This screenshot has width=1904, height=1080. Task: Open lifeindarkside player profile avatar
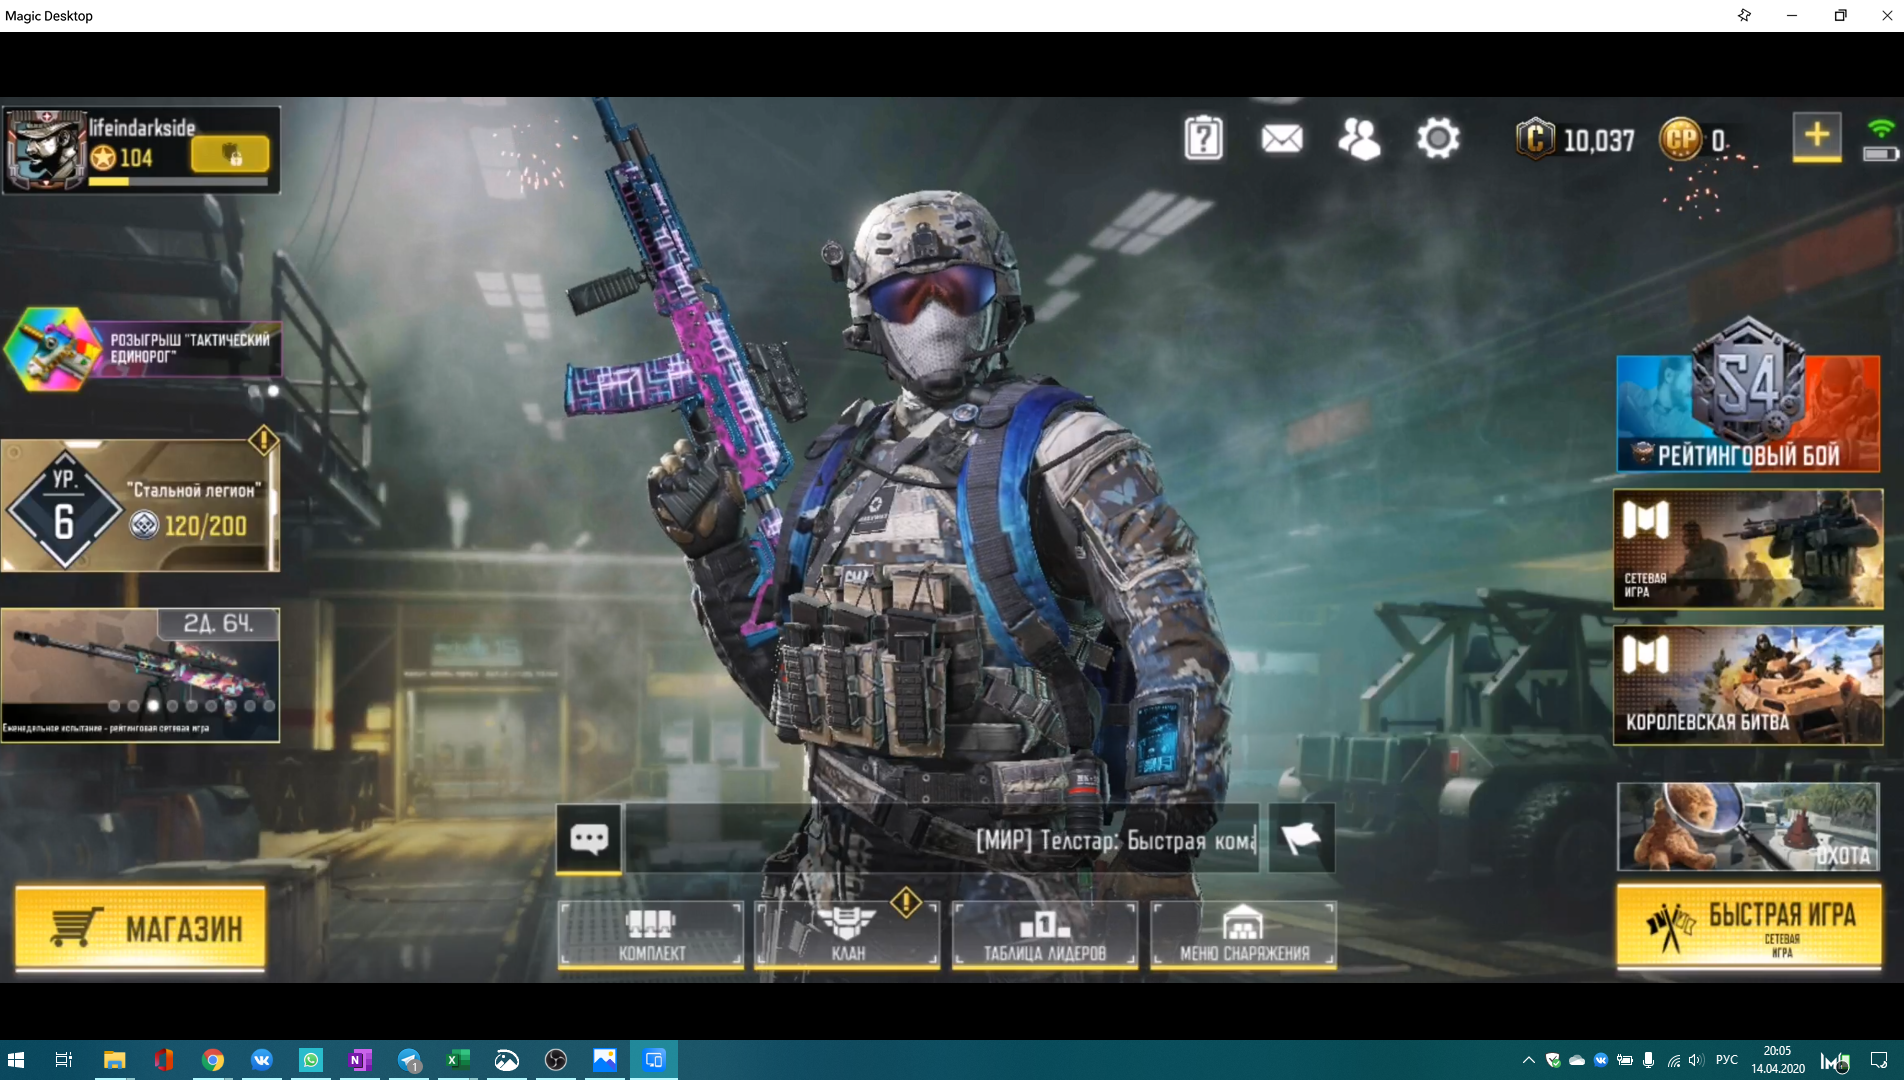(x=44, y=149)
